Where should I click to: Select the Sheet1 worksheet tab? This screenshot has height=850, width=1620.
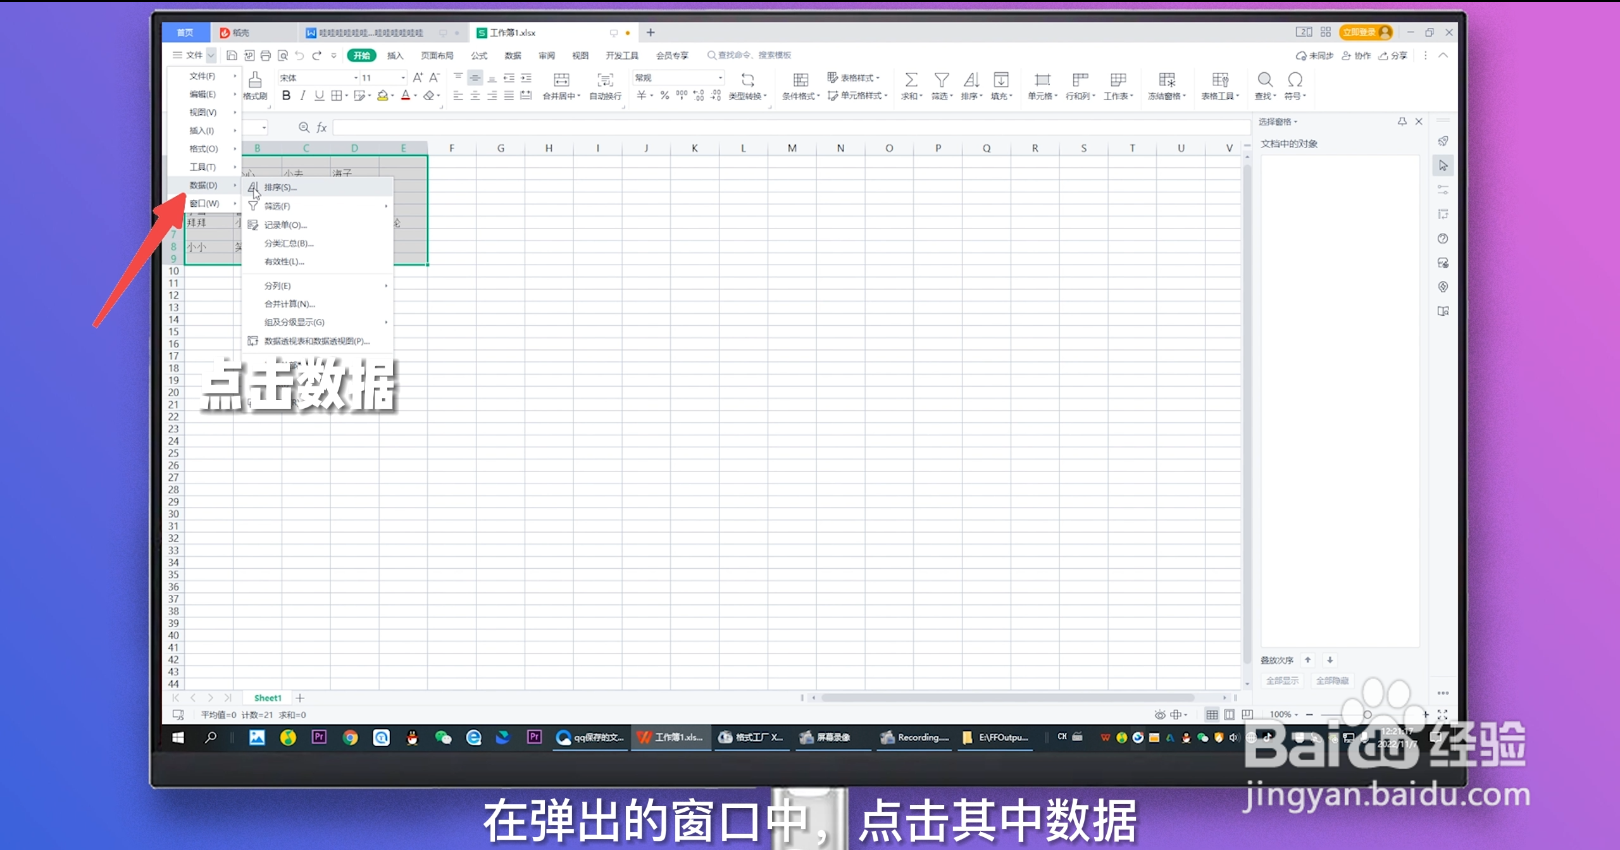[268, 698]
